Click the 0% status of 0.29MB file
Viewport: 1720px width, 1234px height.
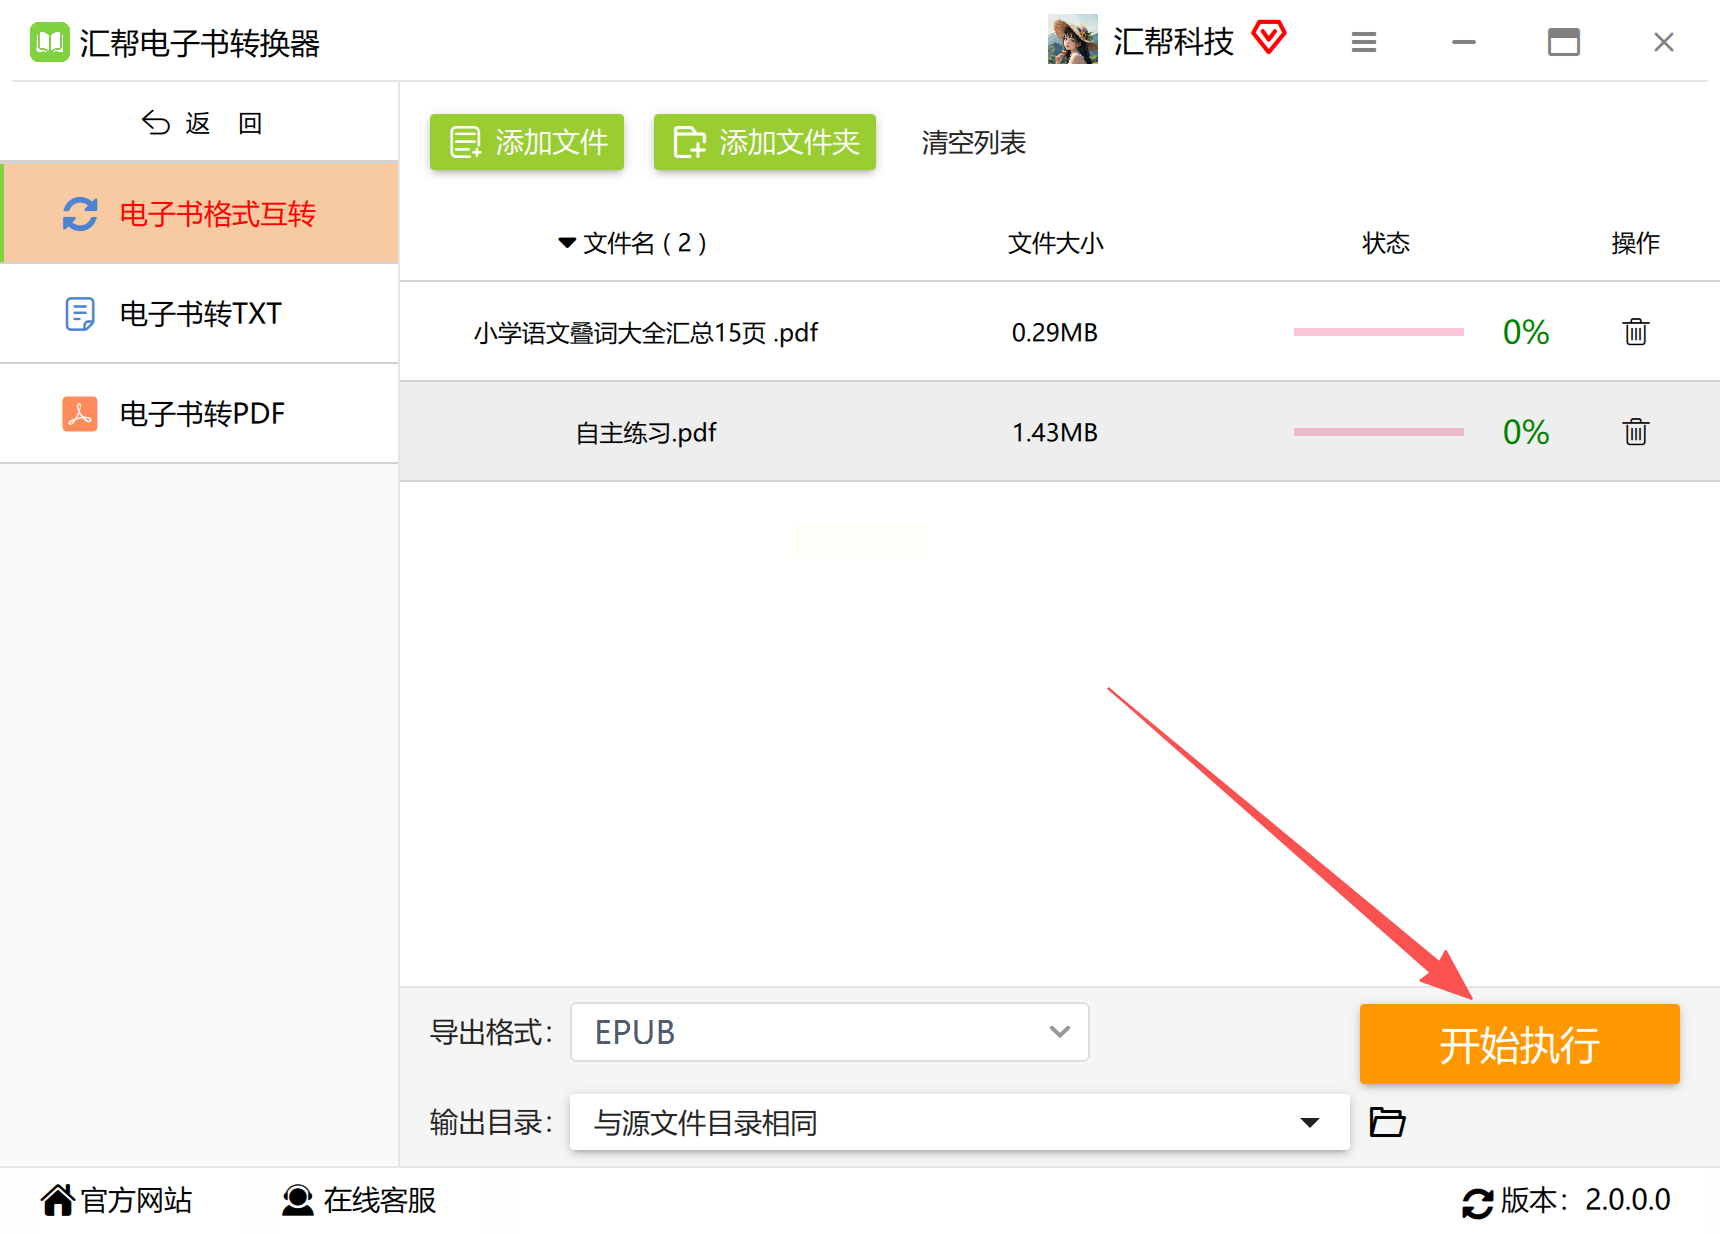pyautogui.click(x=1526, y=332)
